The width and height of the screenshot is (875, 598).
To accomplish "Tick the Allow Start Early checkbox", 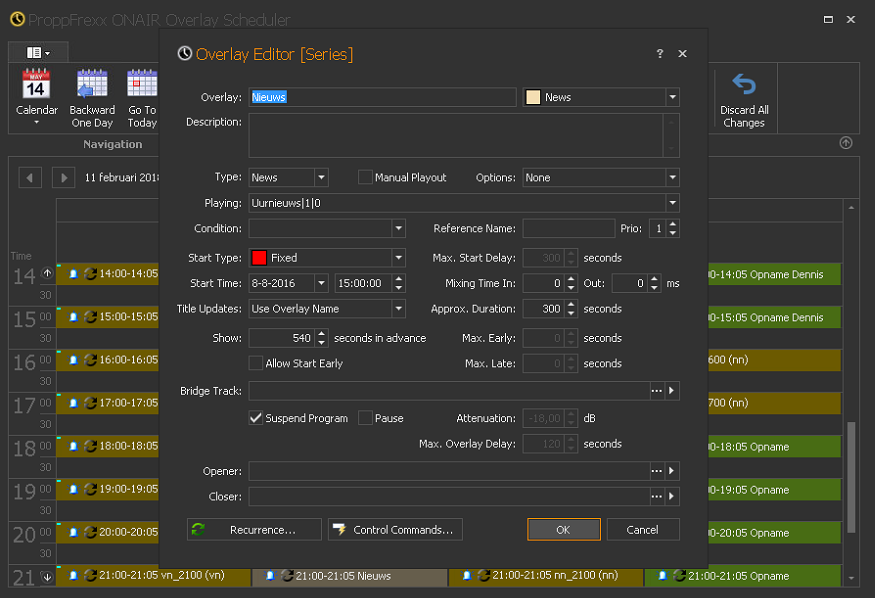I will pos(256,364).
